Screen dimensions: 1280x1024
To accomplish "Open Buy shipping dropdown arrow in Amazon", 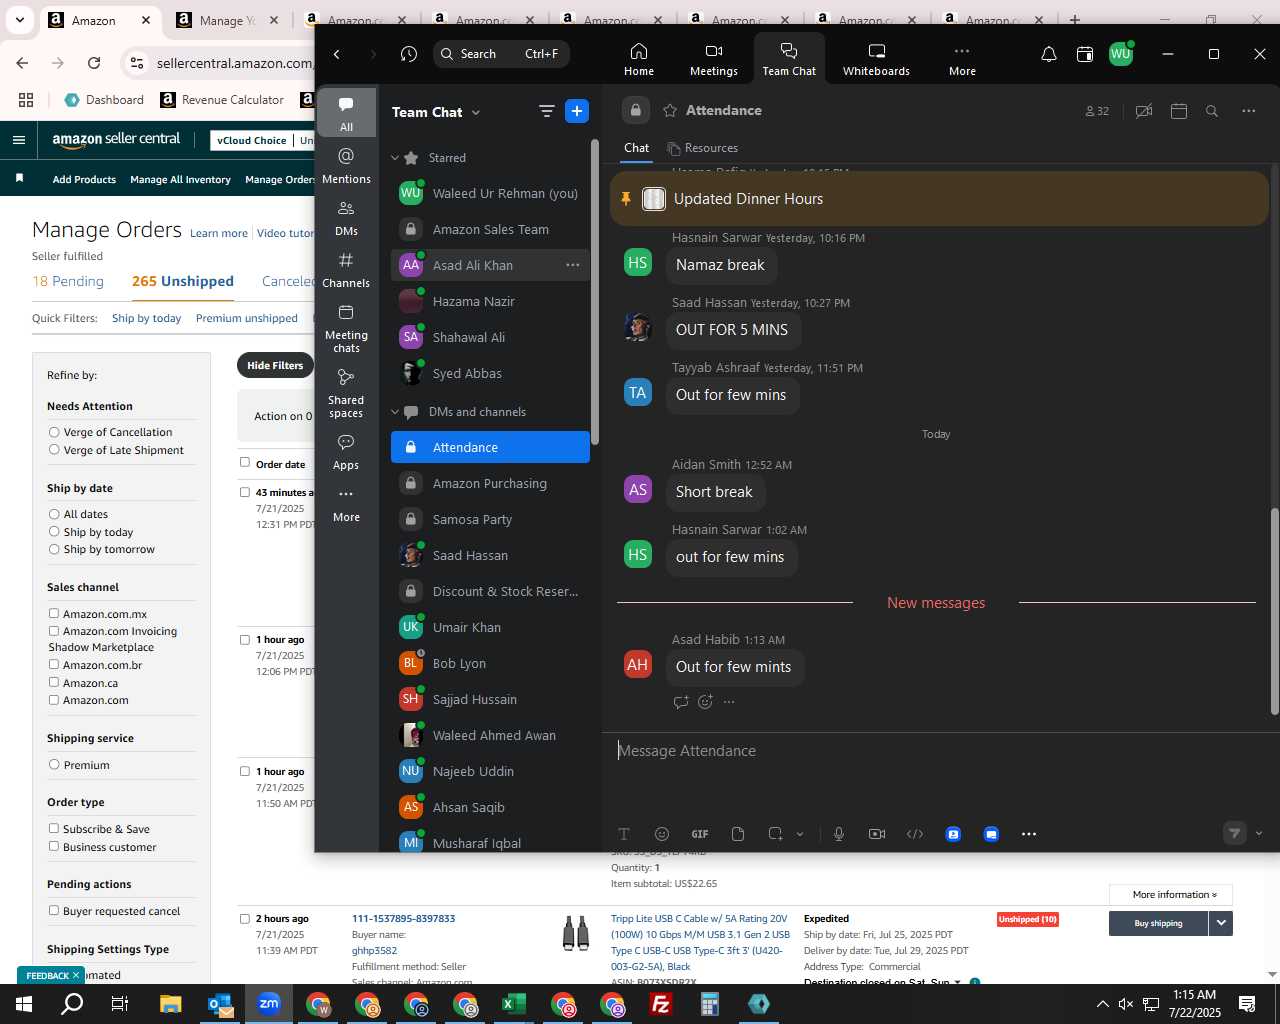I will pos(1221,923).
